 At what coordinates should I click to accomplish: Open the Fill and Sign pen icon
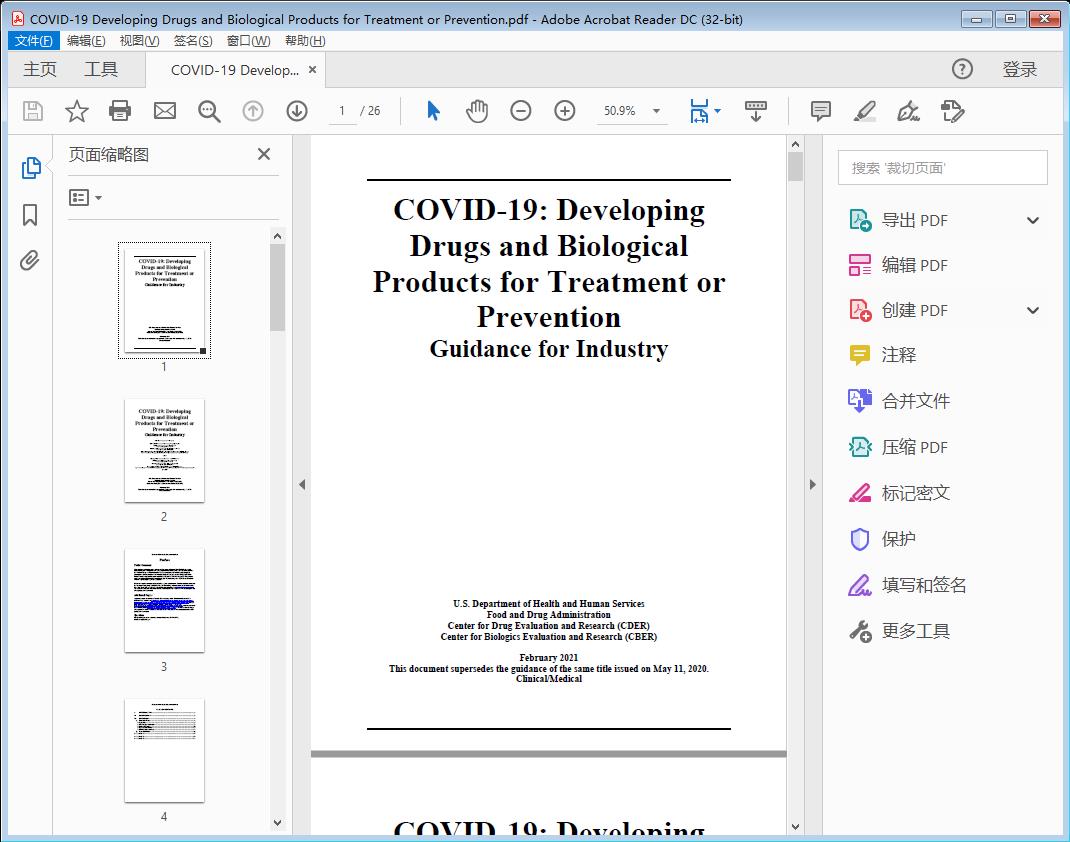click(908, 111)
